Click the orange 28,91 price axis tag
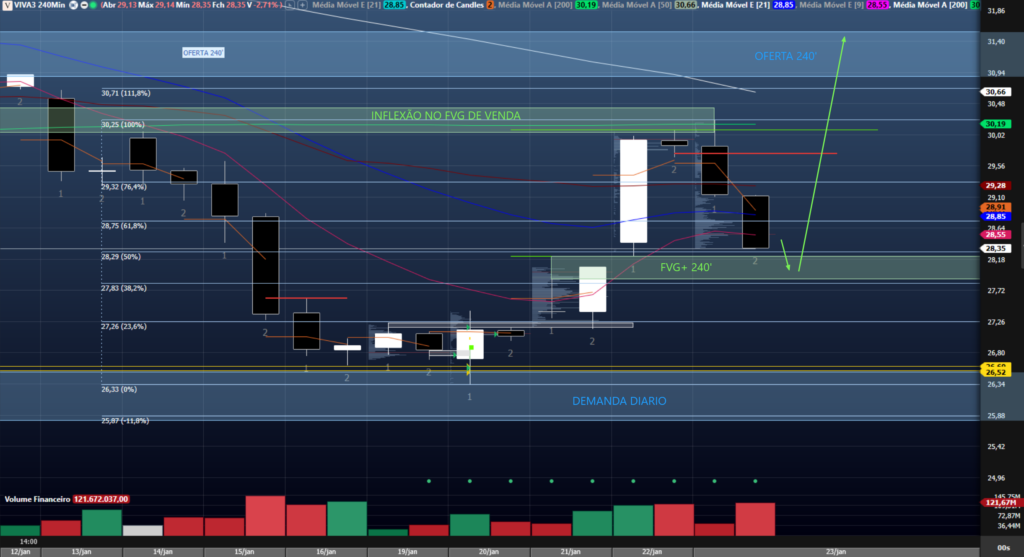This screenshot has height=557, width=1024. 994,206
